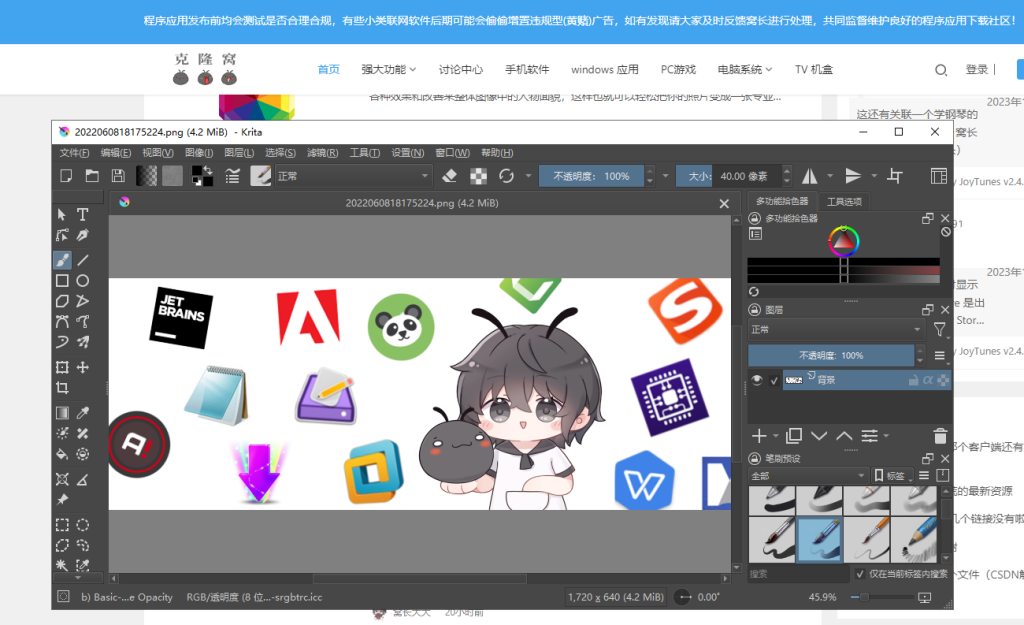Viewport: 1024px width, 625px height.
Task: Toggle lock on 图层 docker header
Action: [x=754, y=310]
